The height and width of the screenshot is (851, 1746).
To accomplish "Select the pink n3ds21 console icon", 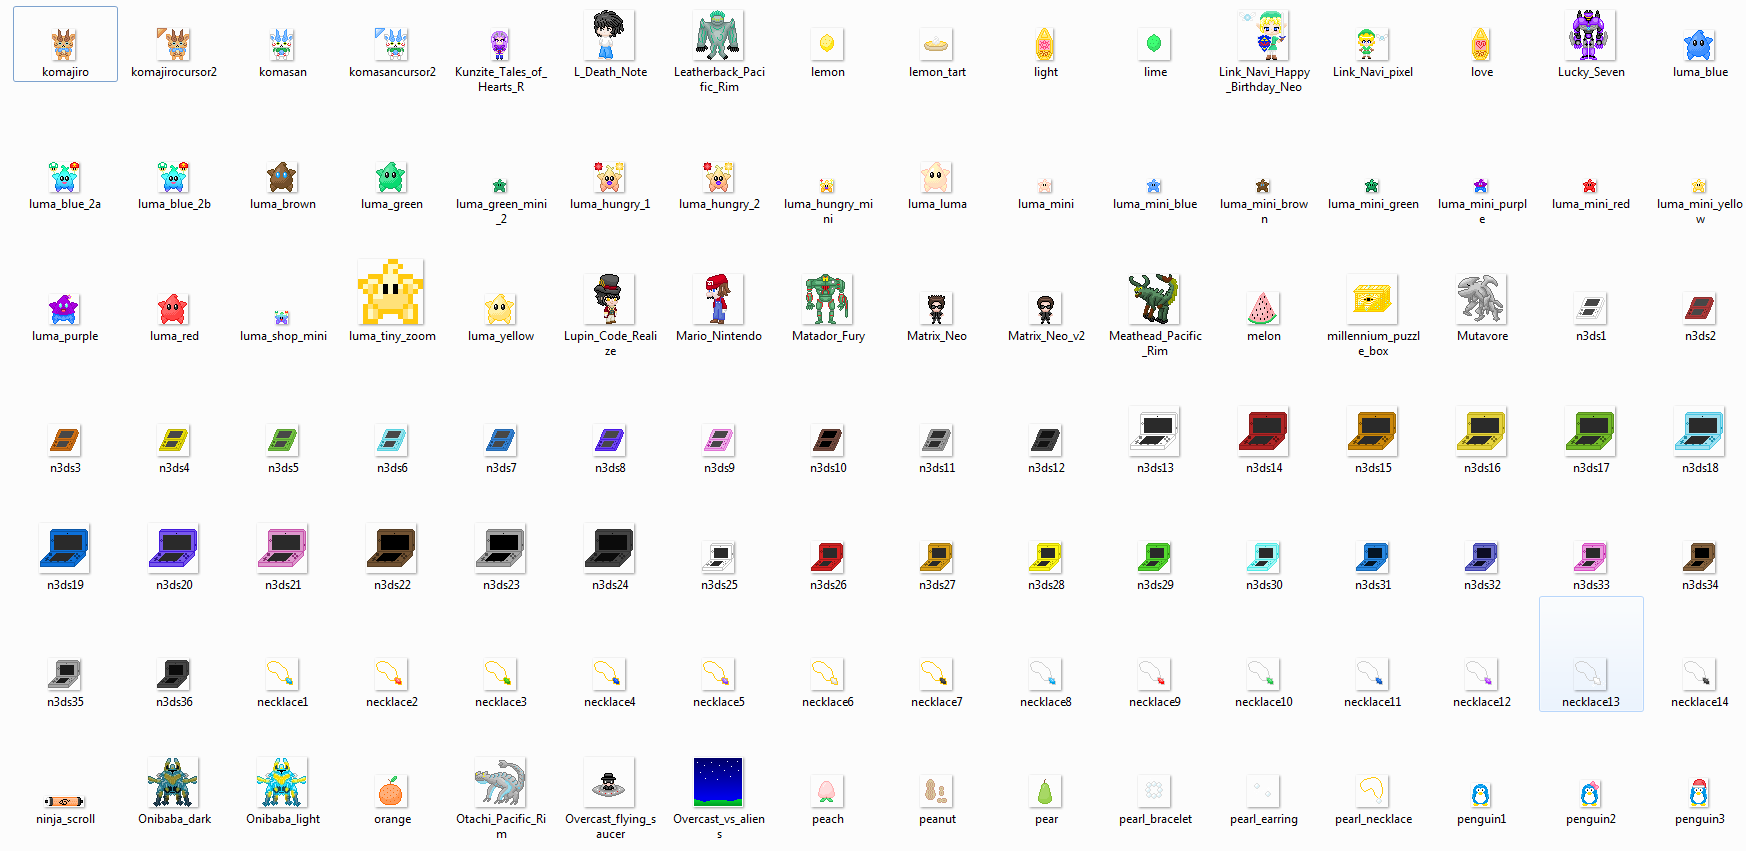I will [x=283, y=548].
